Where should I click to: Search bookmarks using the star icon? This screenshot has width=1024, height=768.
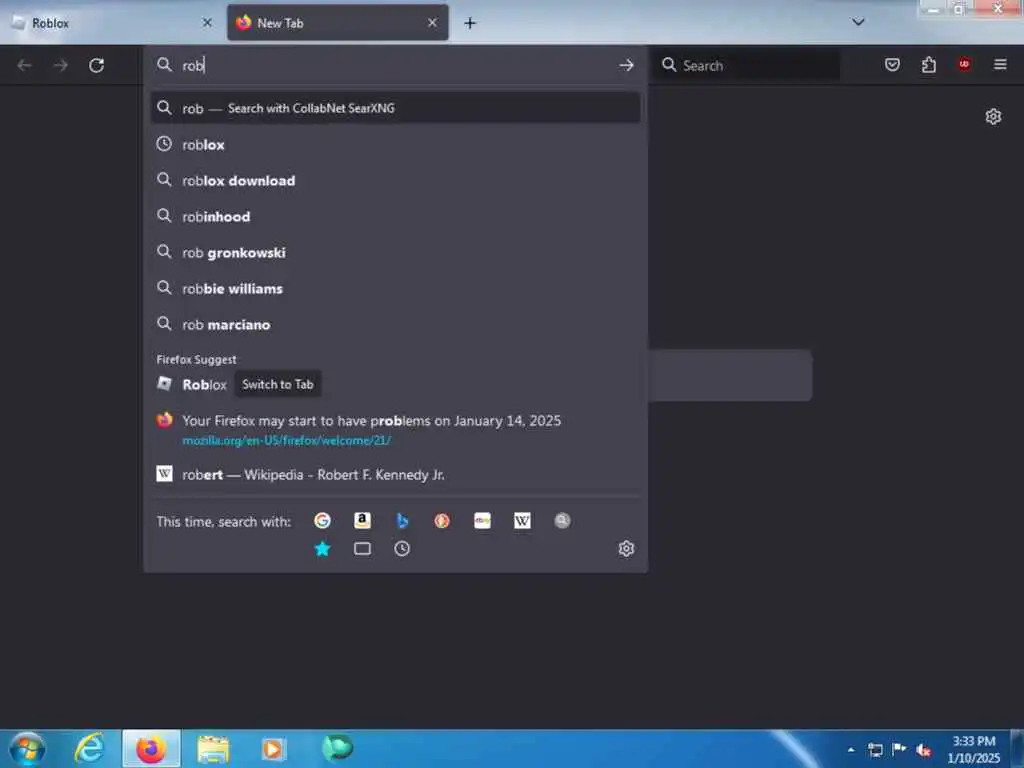322,549
